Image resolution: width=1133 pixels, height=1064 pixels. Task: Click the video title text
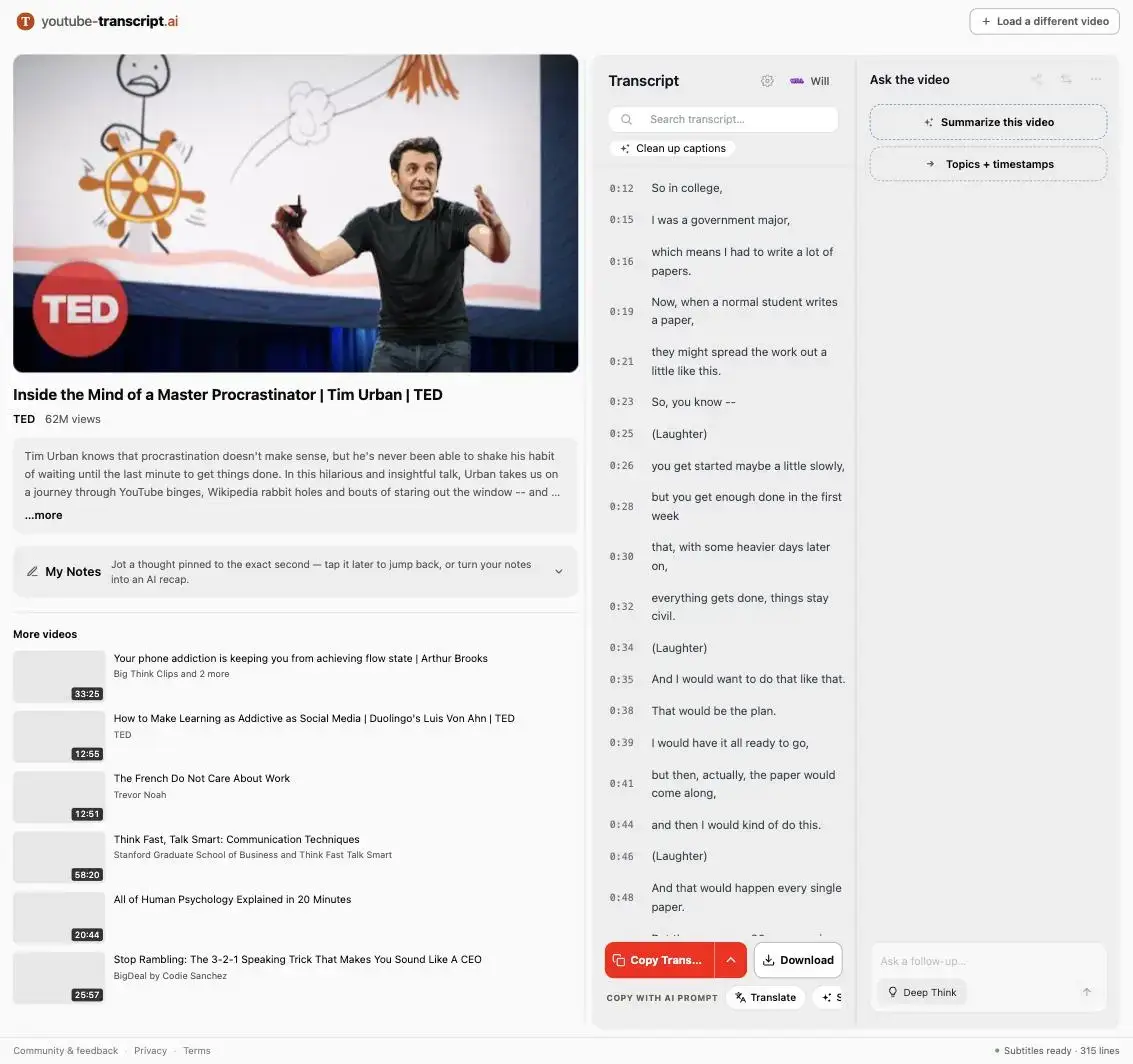228,394
